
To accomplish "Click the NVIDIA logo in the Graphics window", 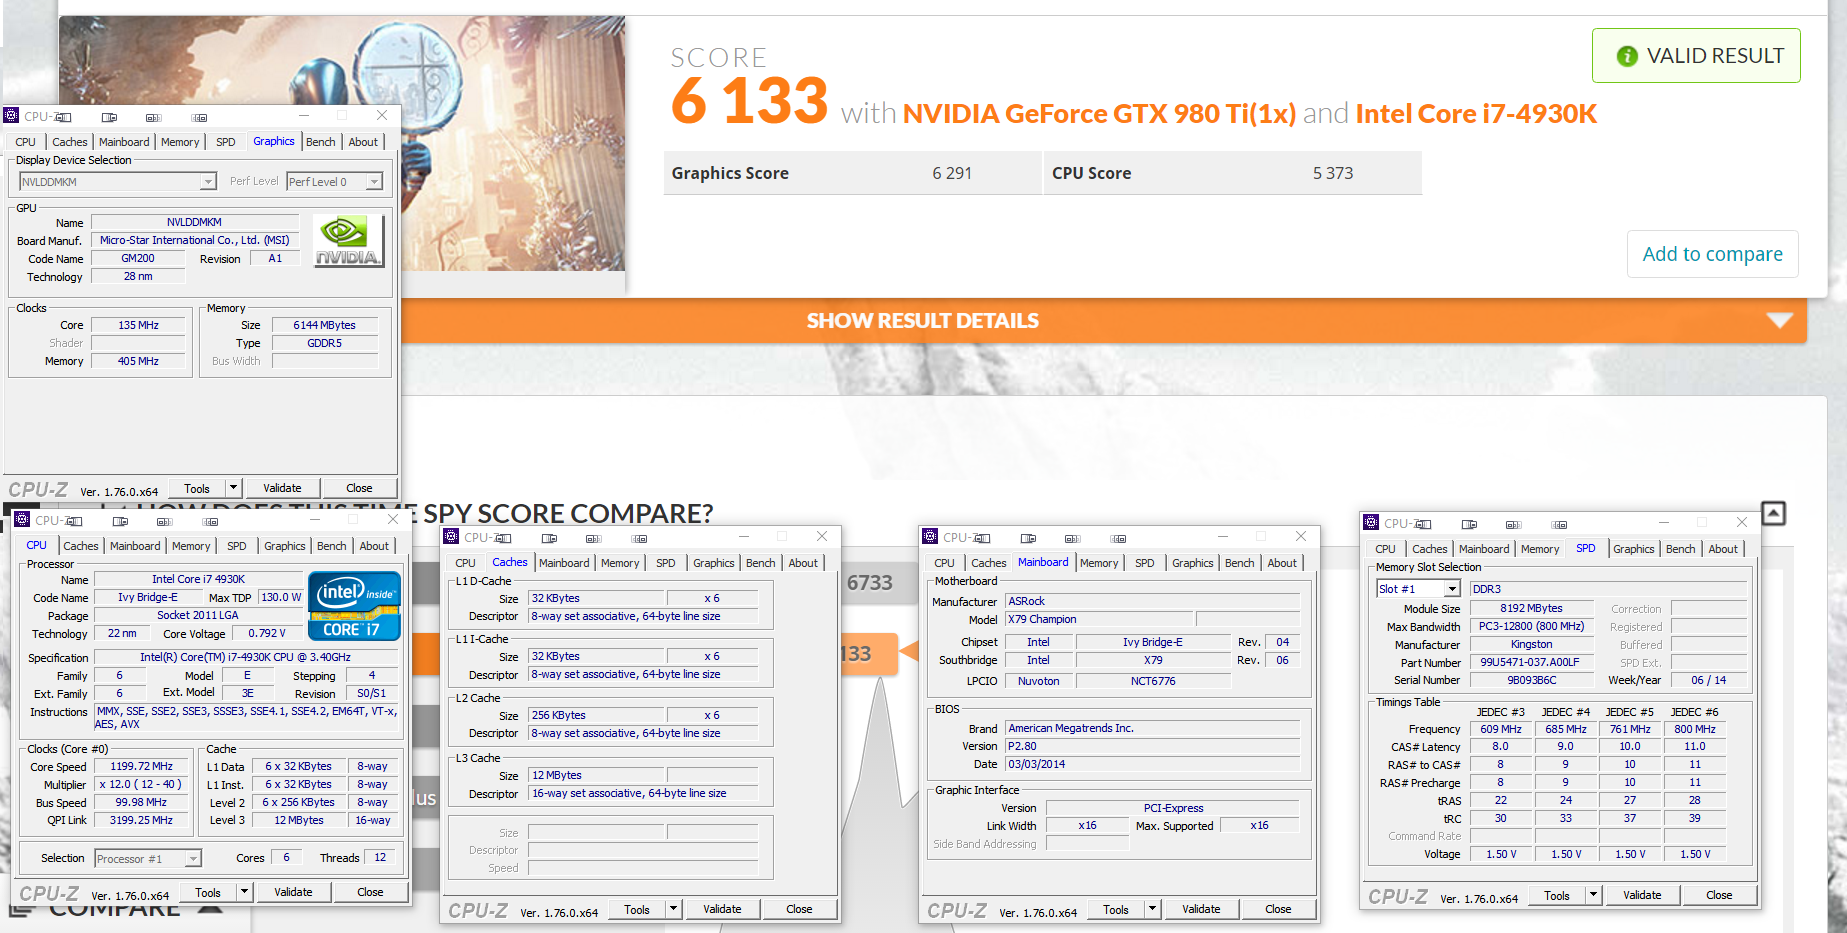I will [x=348, y=241].
